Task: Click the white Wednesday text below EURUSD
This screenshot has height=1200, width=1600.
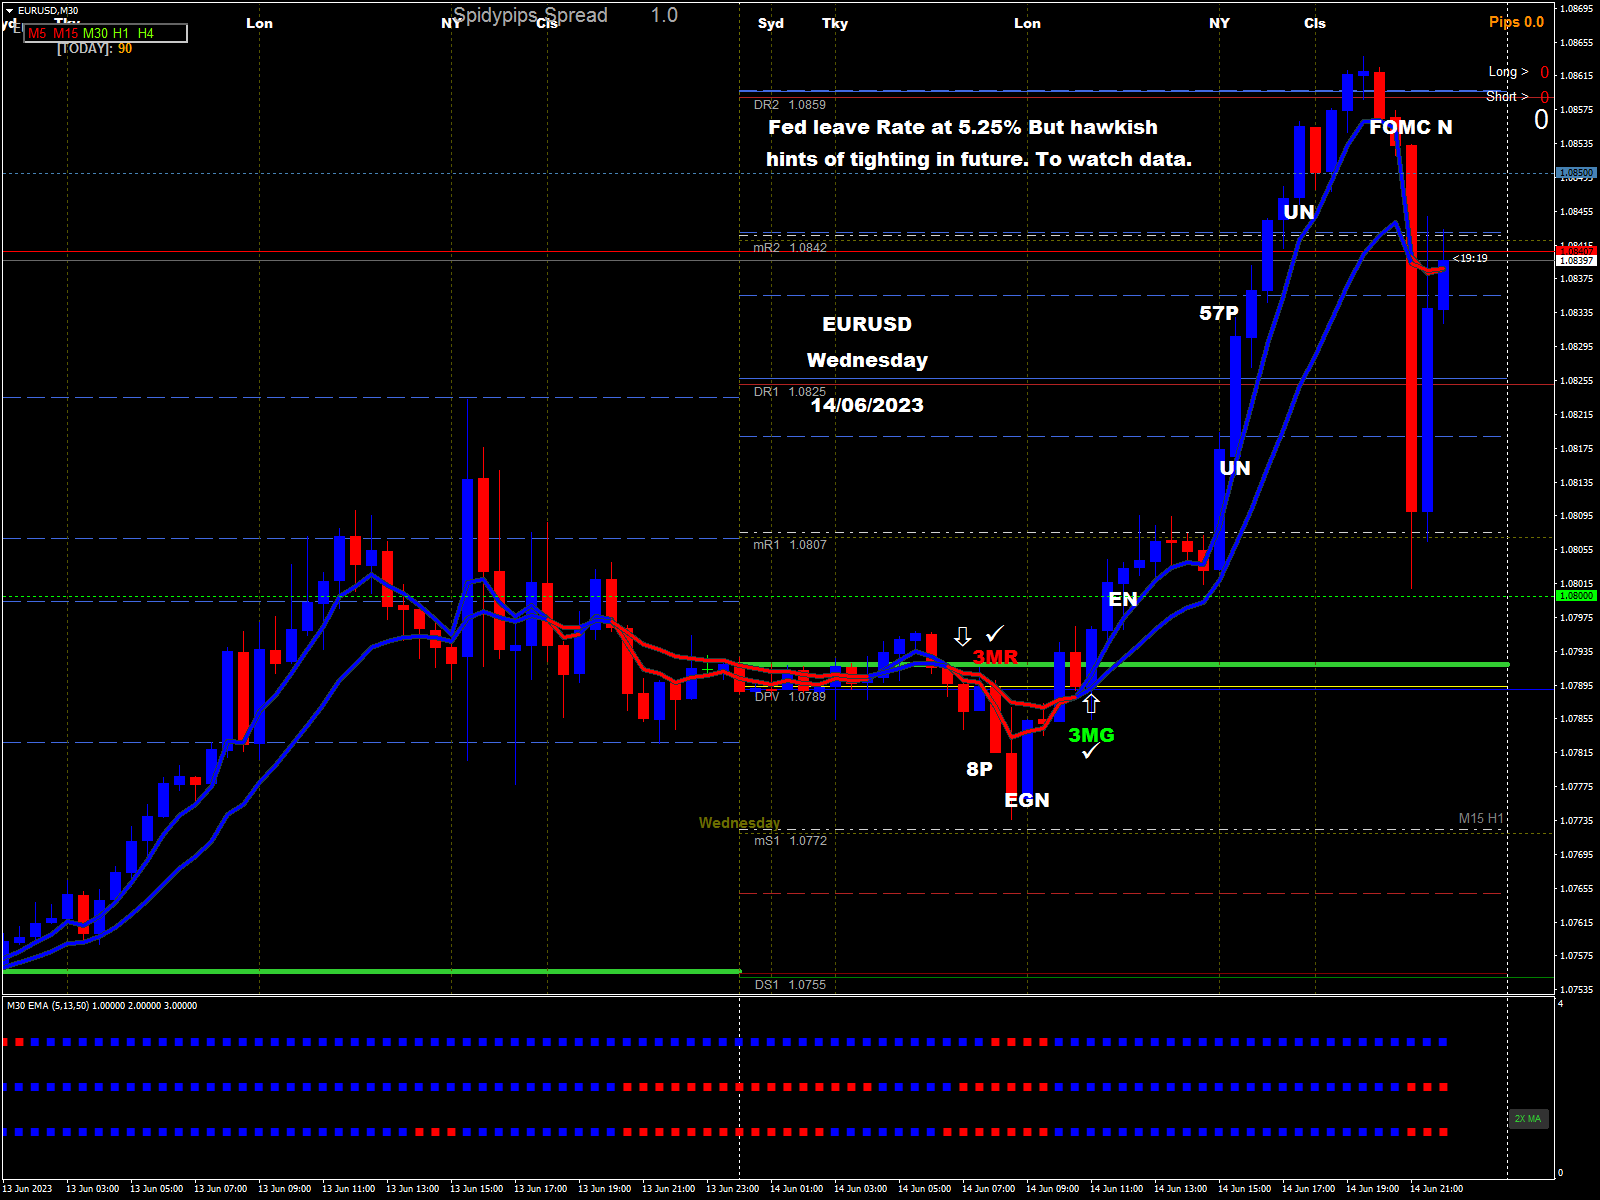Action: (867, 360)
